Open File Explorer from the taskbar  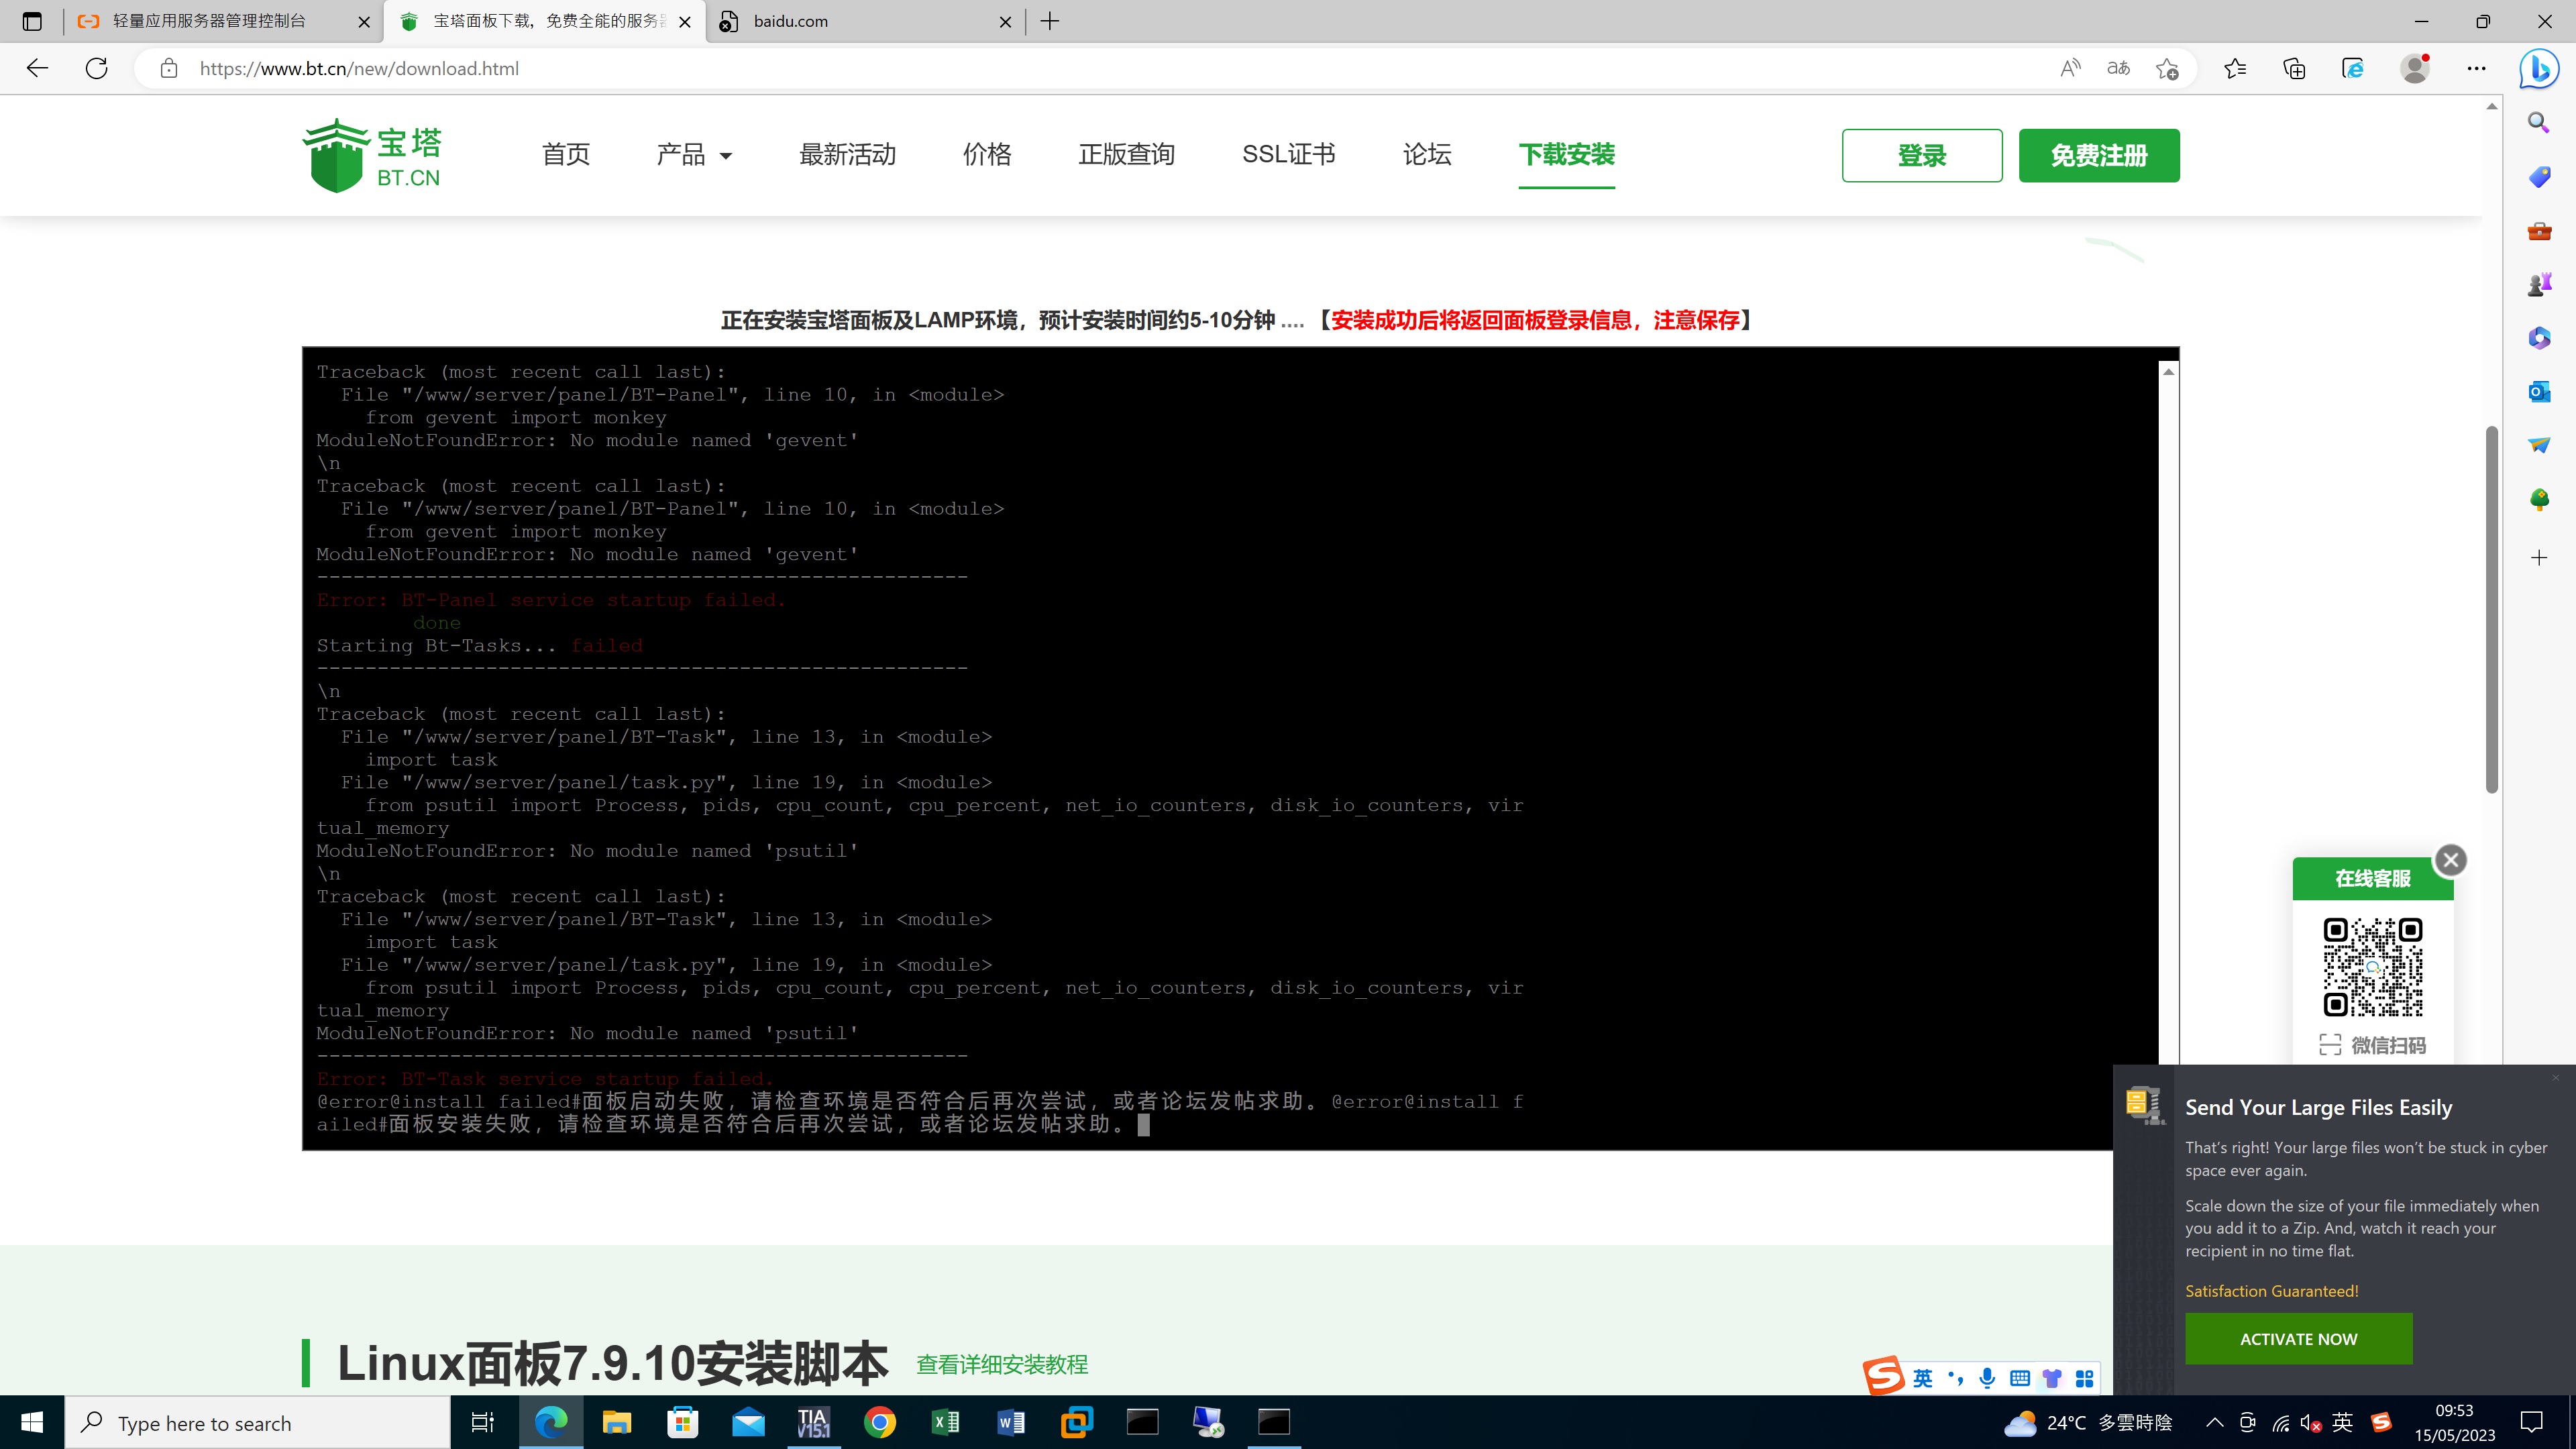coord(616,1422)
